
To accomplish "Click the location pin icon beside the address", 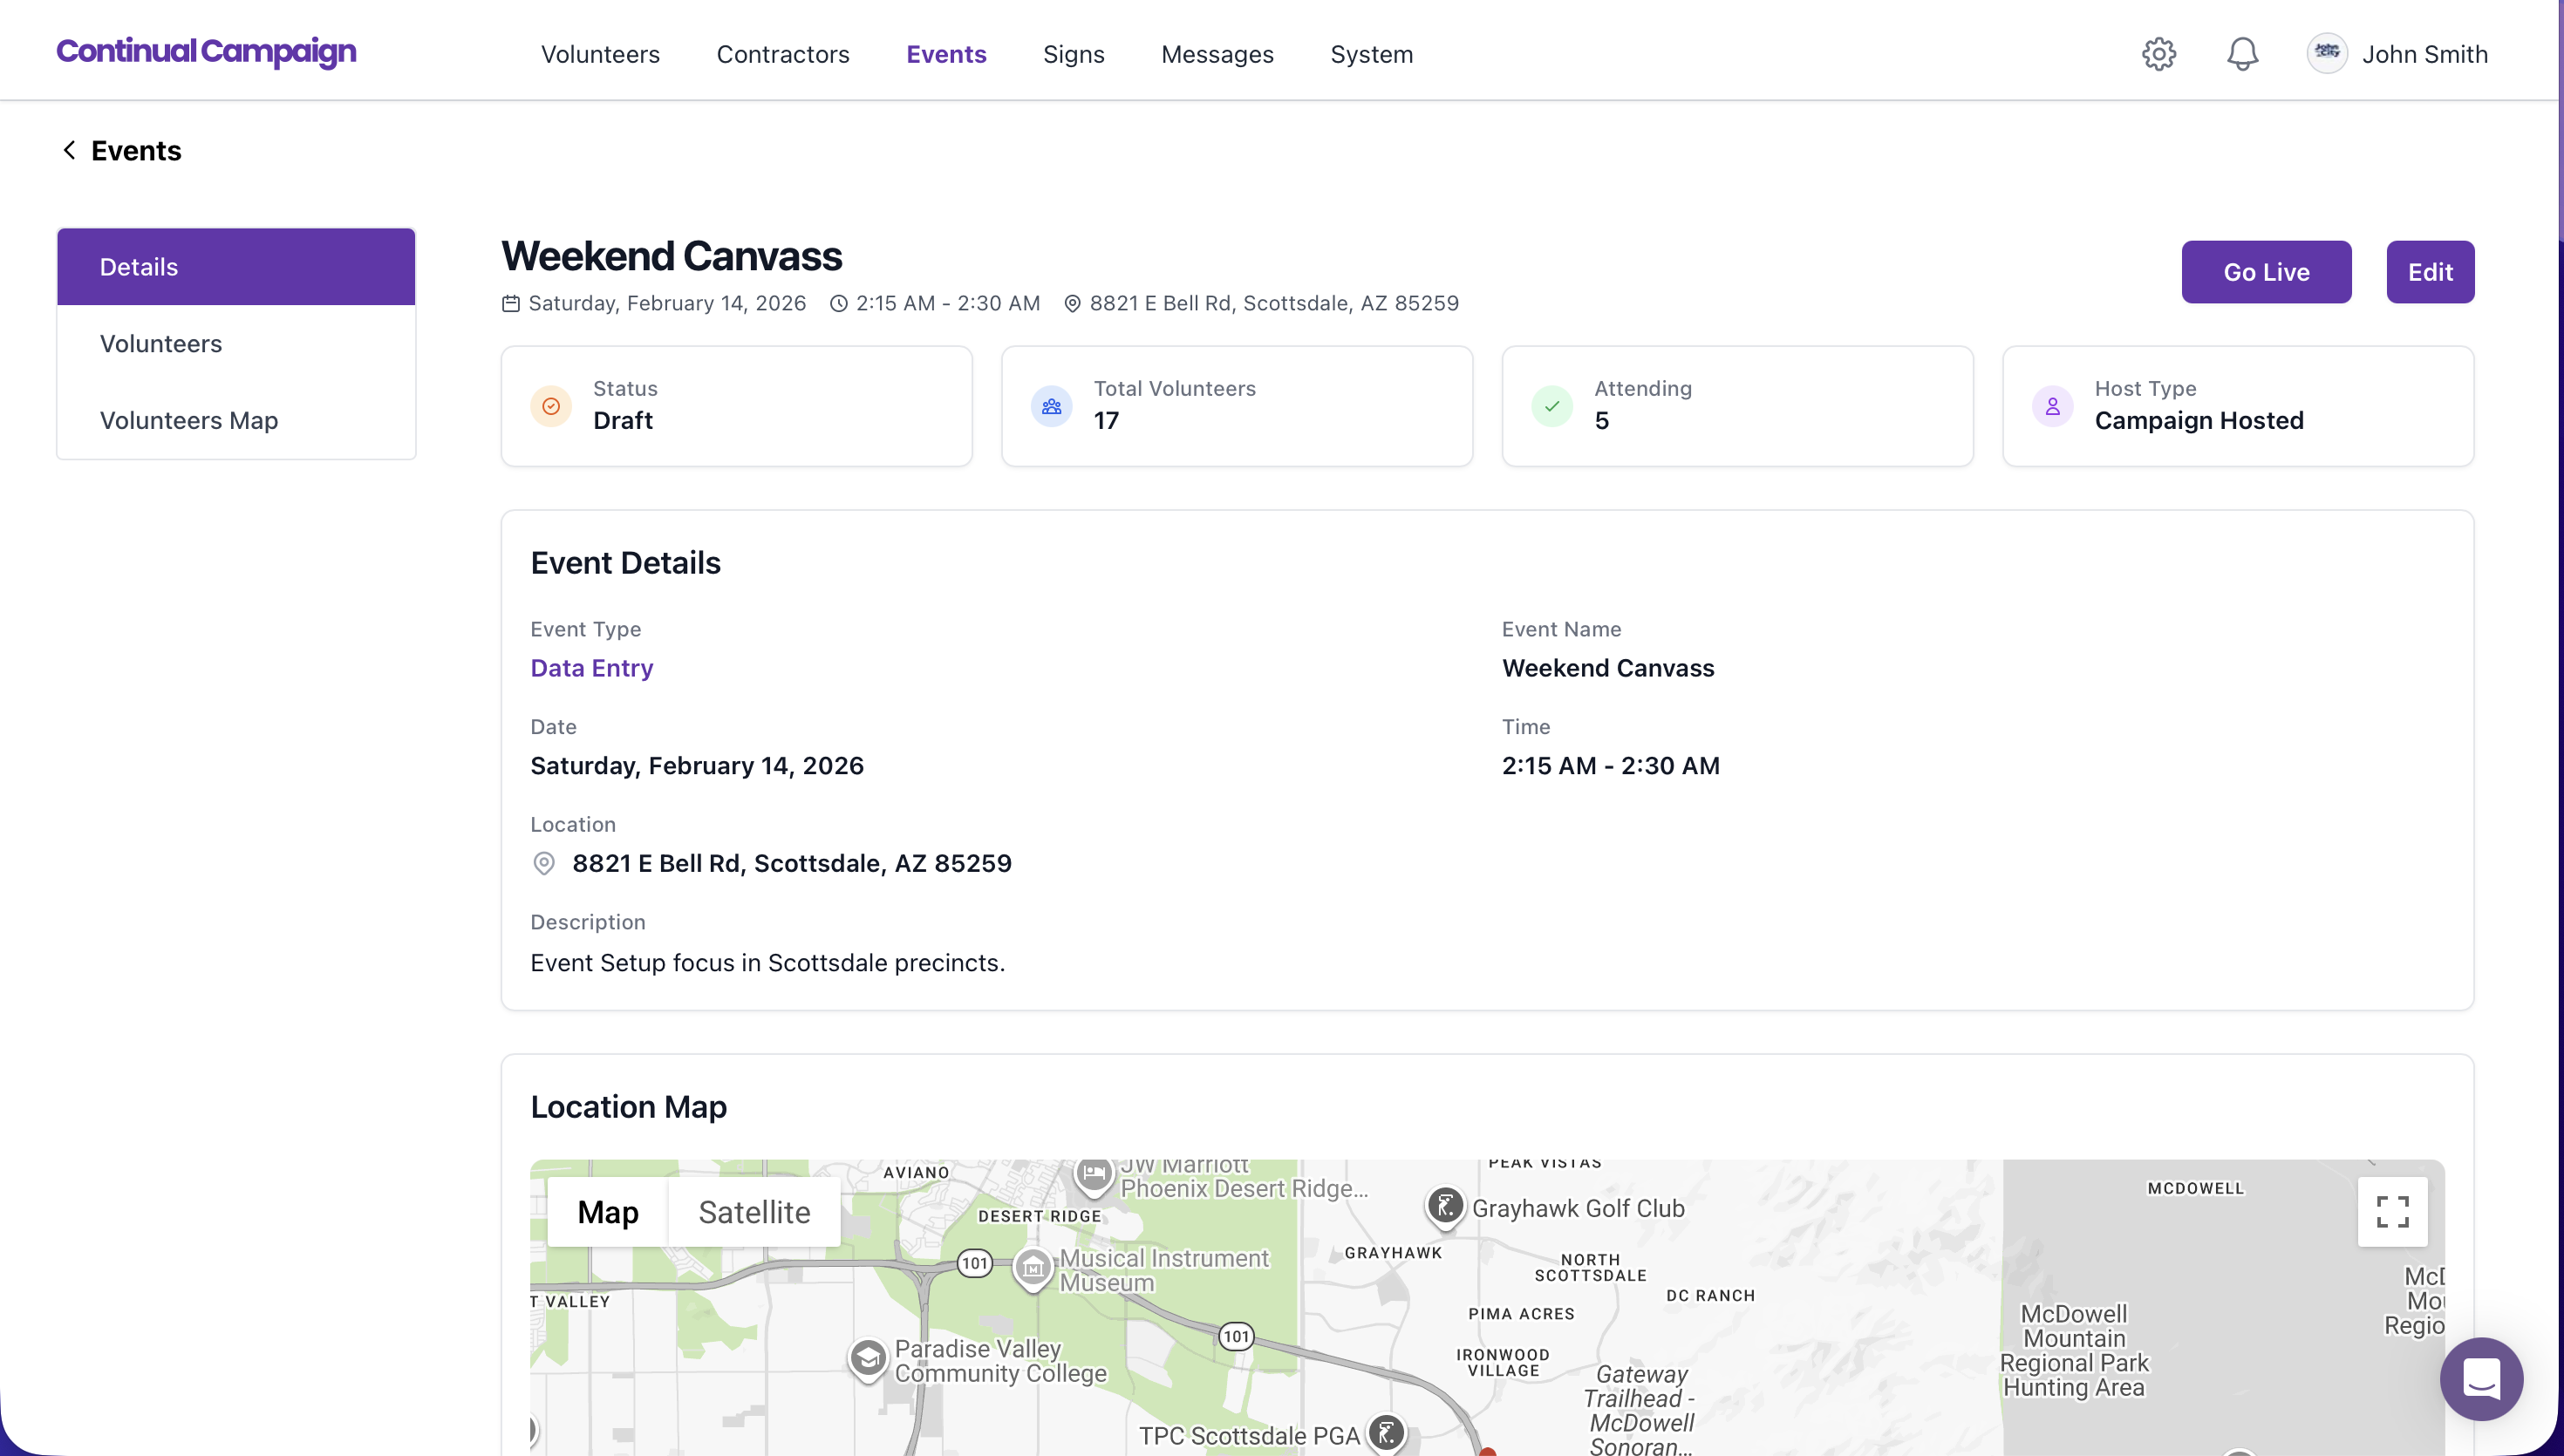I will 1072,303.
